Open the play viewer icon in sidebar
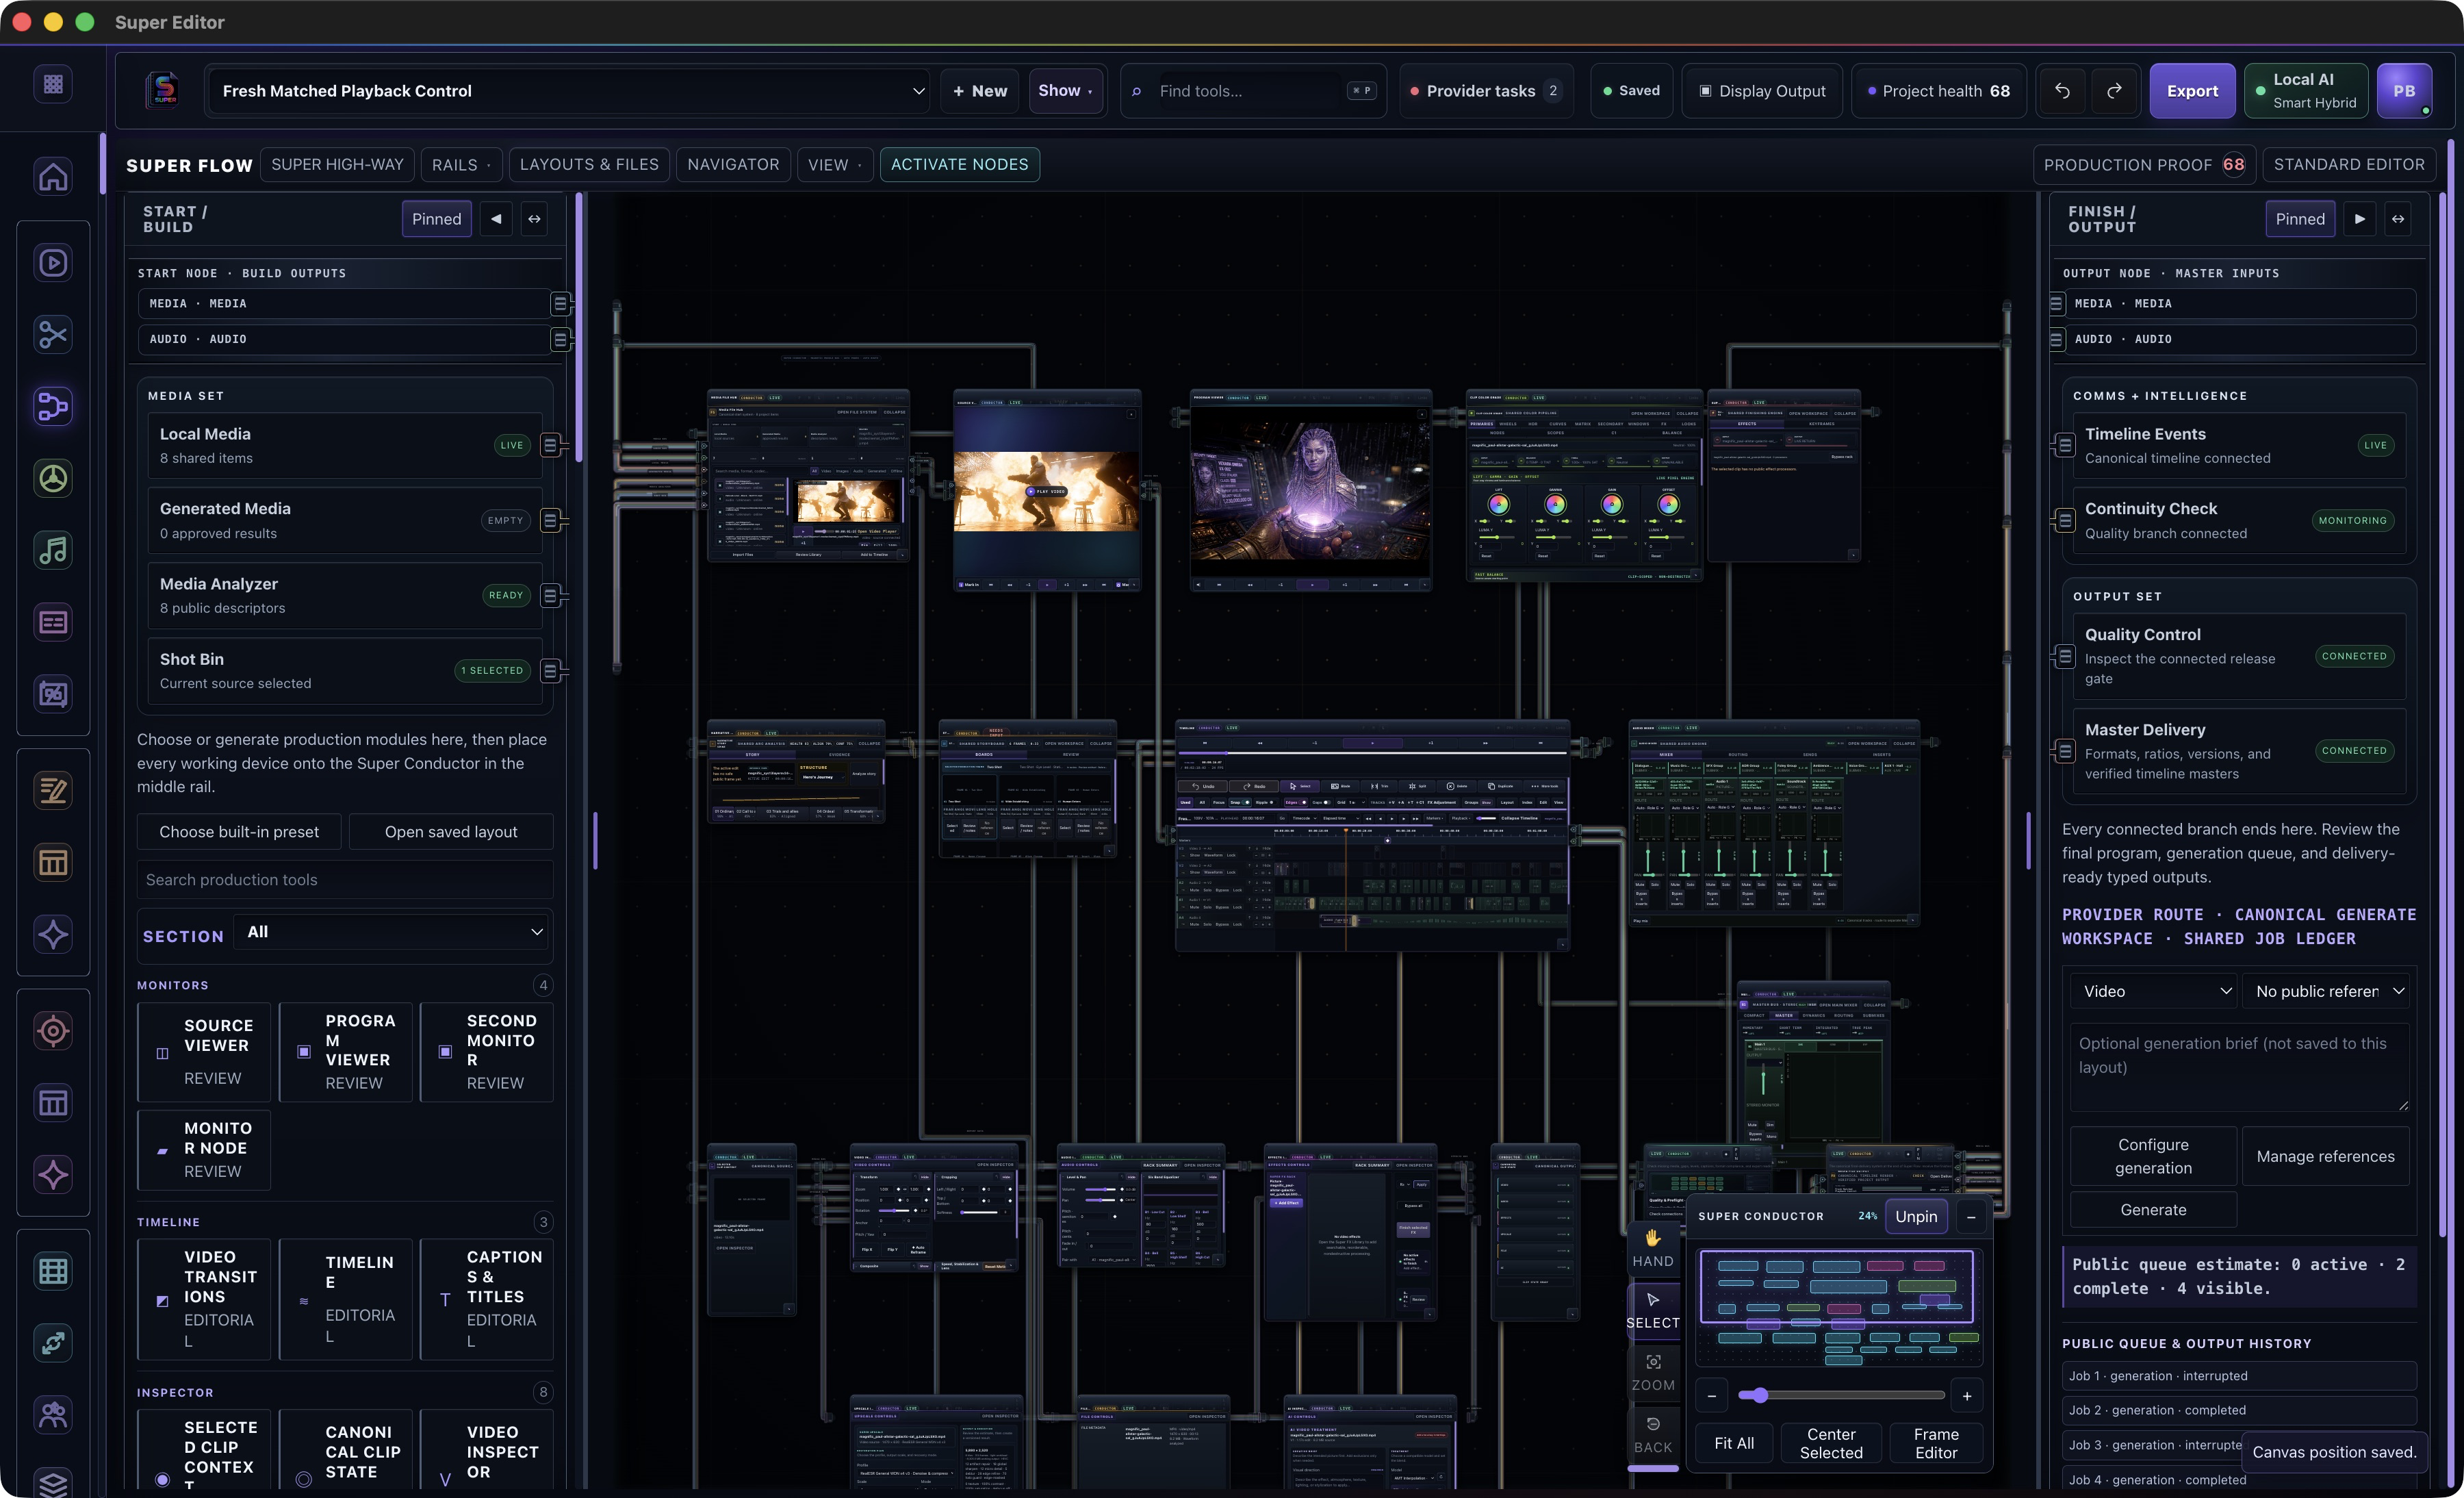 pos(53,262)
